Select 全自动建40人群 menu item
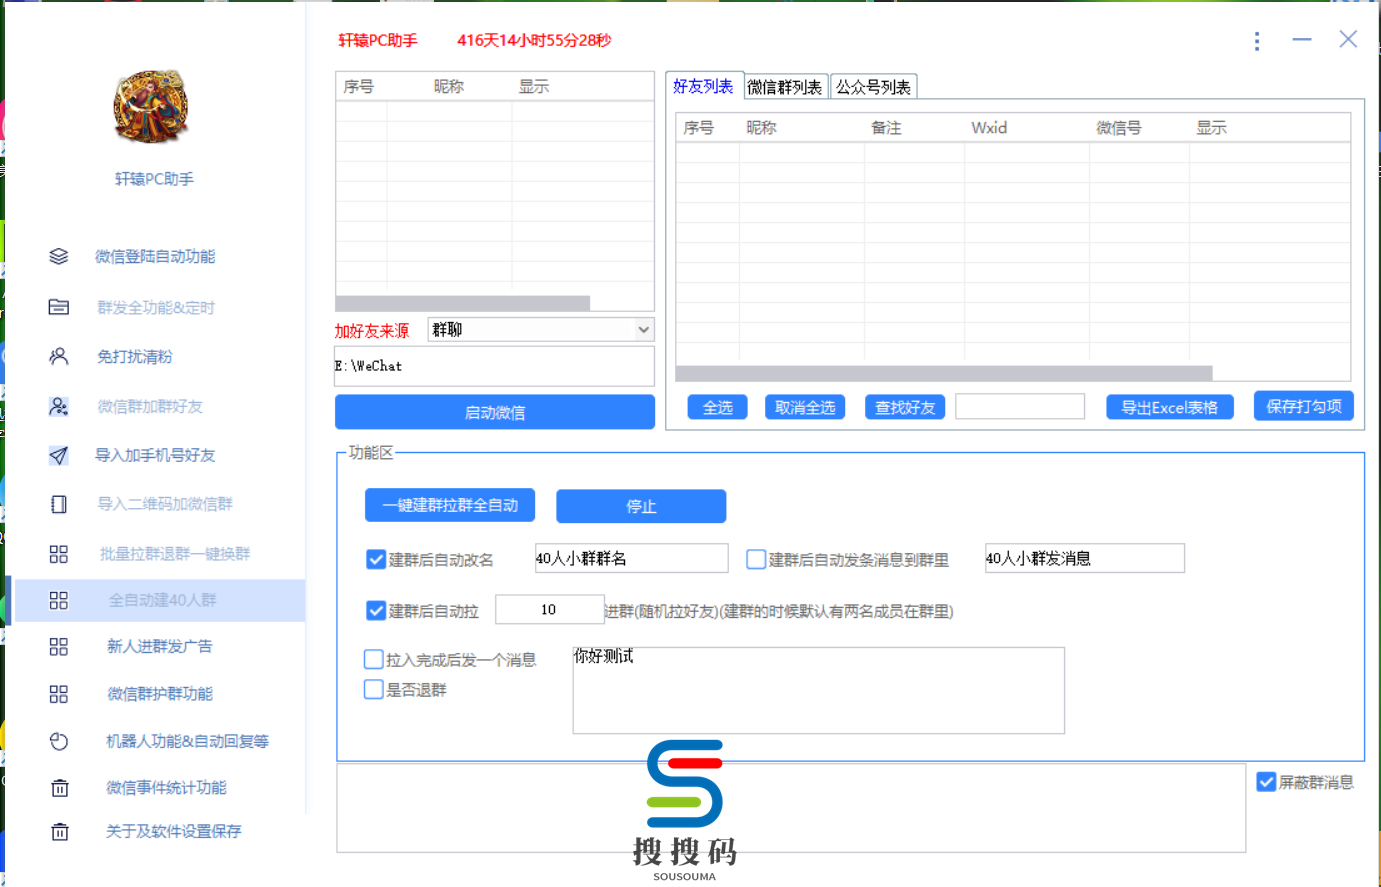Viewport: 1381px width, 887px height. point(160,600)
